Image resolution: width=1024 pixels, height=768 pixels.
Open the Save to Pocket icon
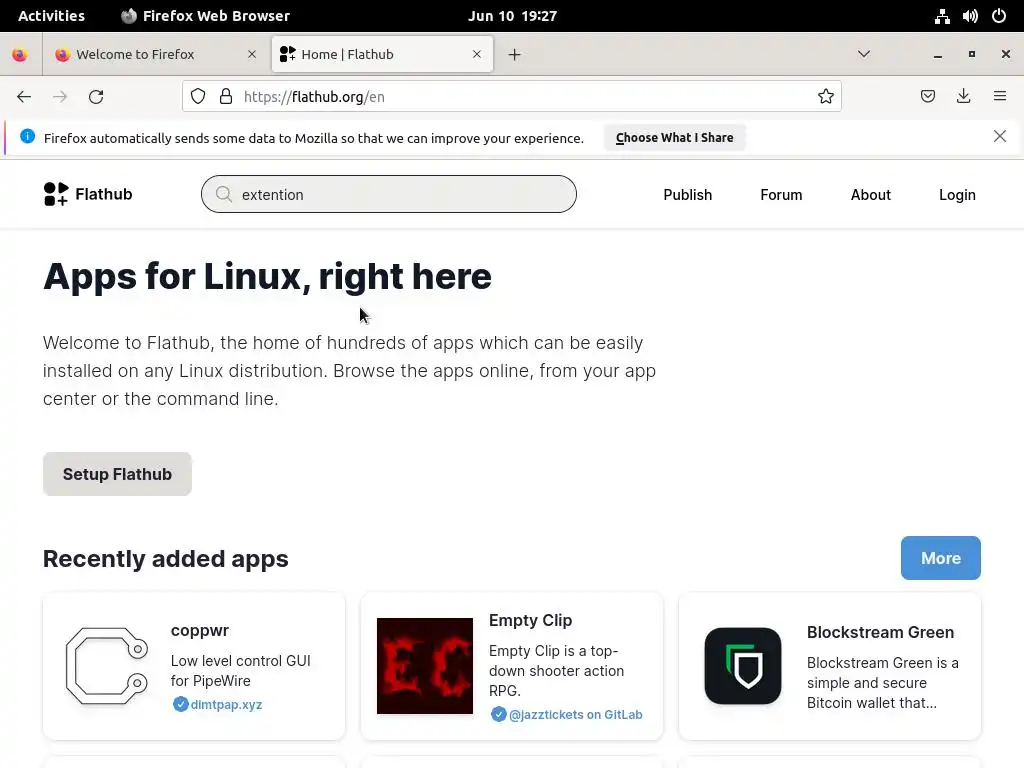tap(928, 97)
